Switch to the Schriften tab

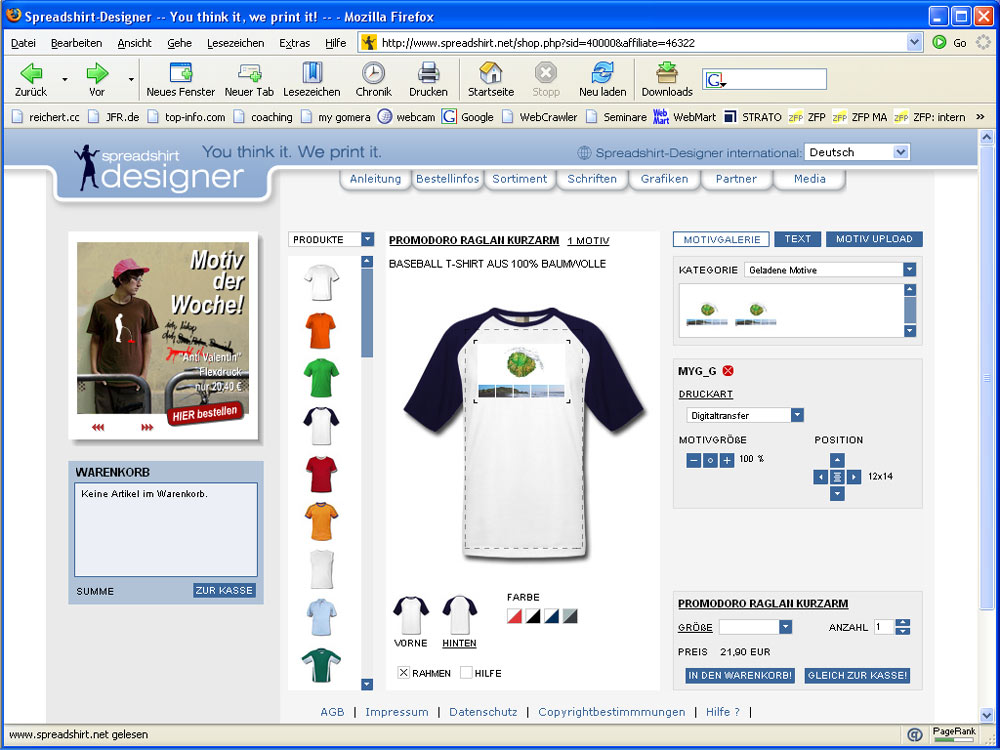592,179
